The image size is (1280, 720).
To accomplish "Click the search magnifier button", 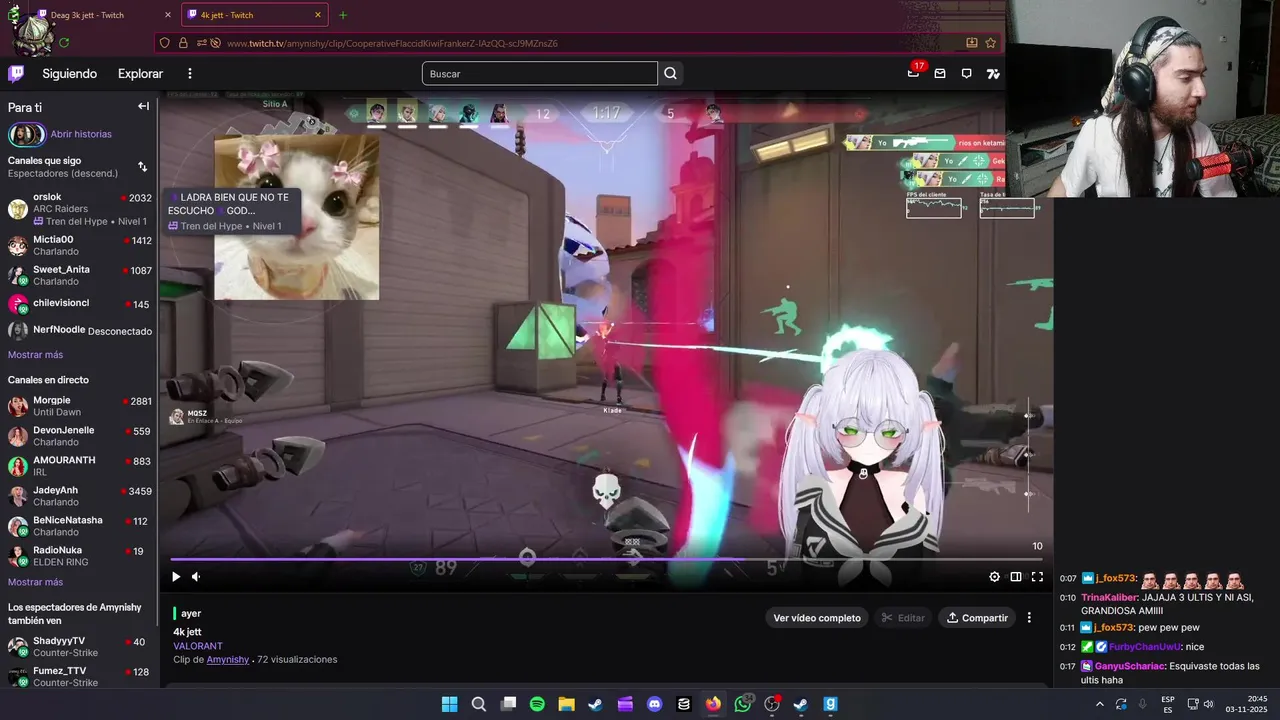I will [x=670, y=73].
